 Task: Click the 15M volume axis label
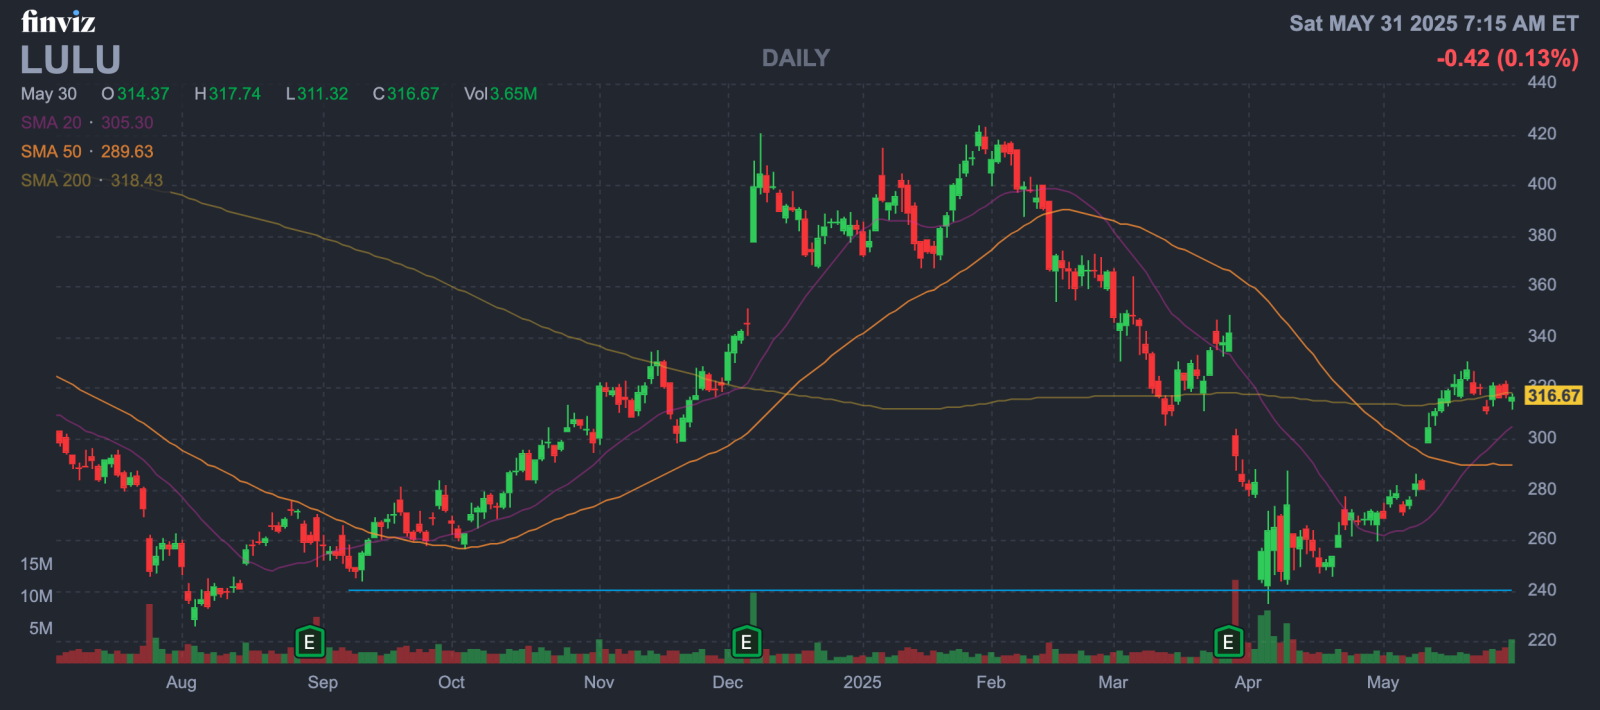pyautogui.click(x=37, y=564)
